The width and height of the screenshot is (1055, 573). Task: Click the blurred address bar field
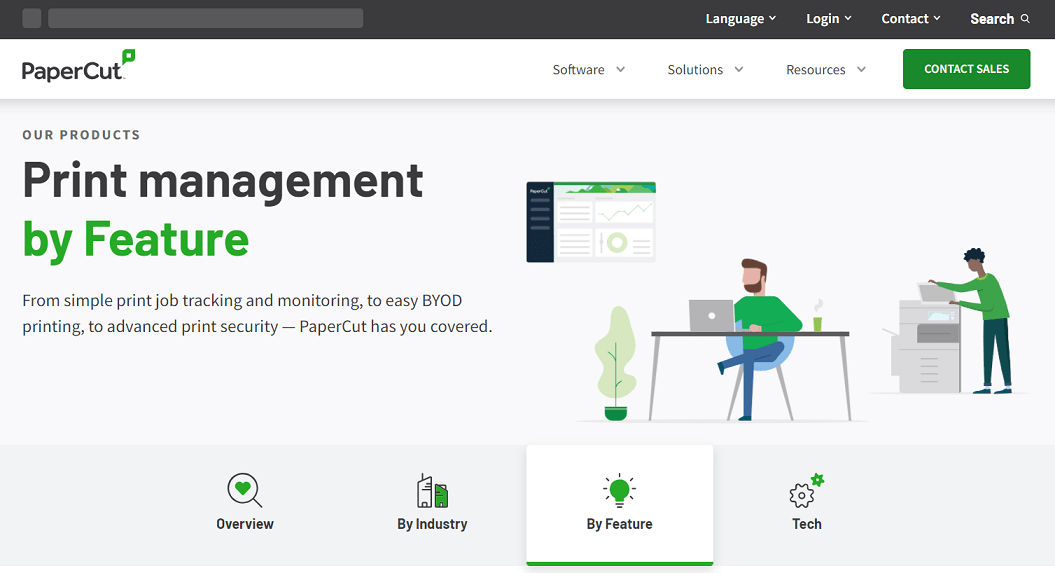pos(205,18)
